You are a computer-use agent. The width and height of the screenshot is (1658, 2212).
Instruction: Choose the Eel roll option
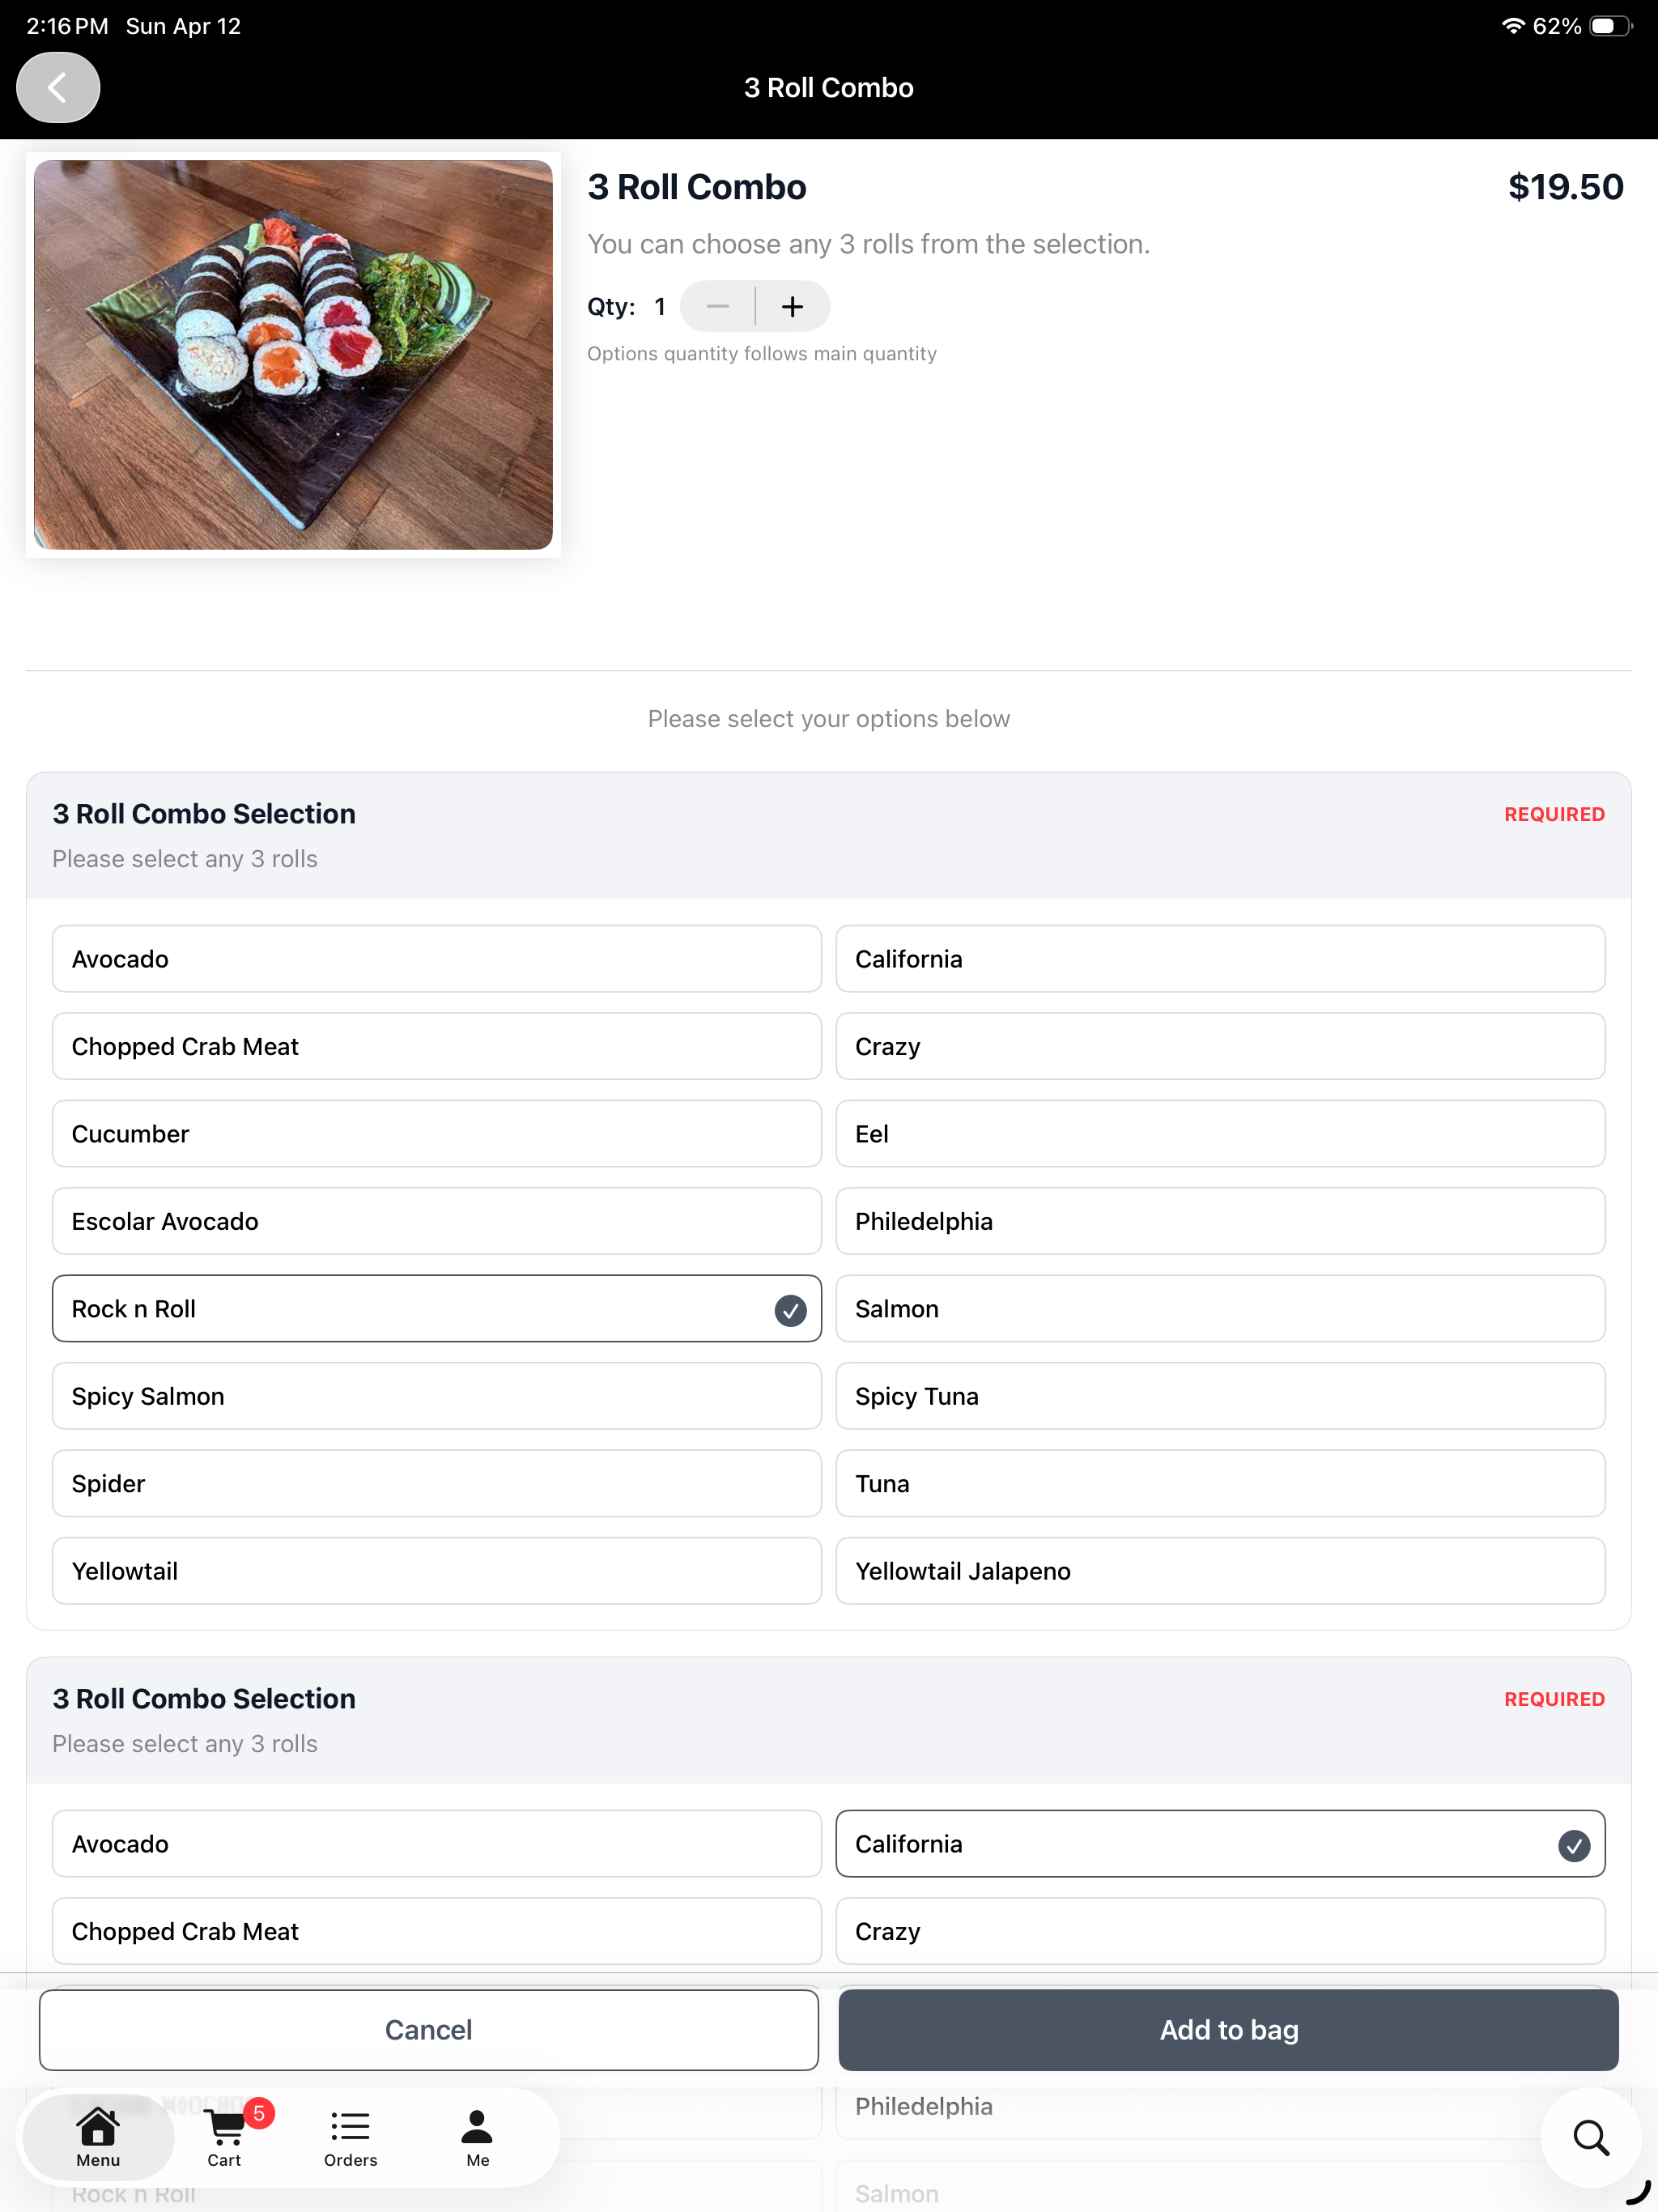pyautogui.click(x=1220, y=1134)
